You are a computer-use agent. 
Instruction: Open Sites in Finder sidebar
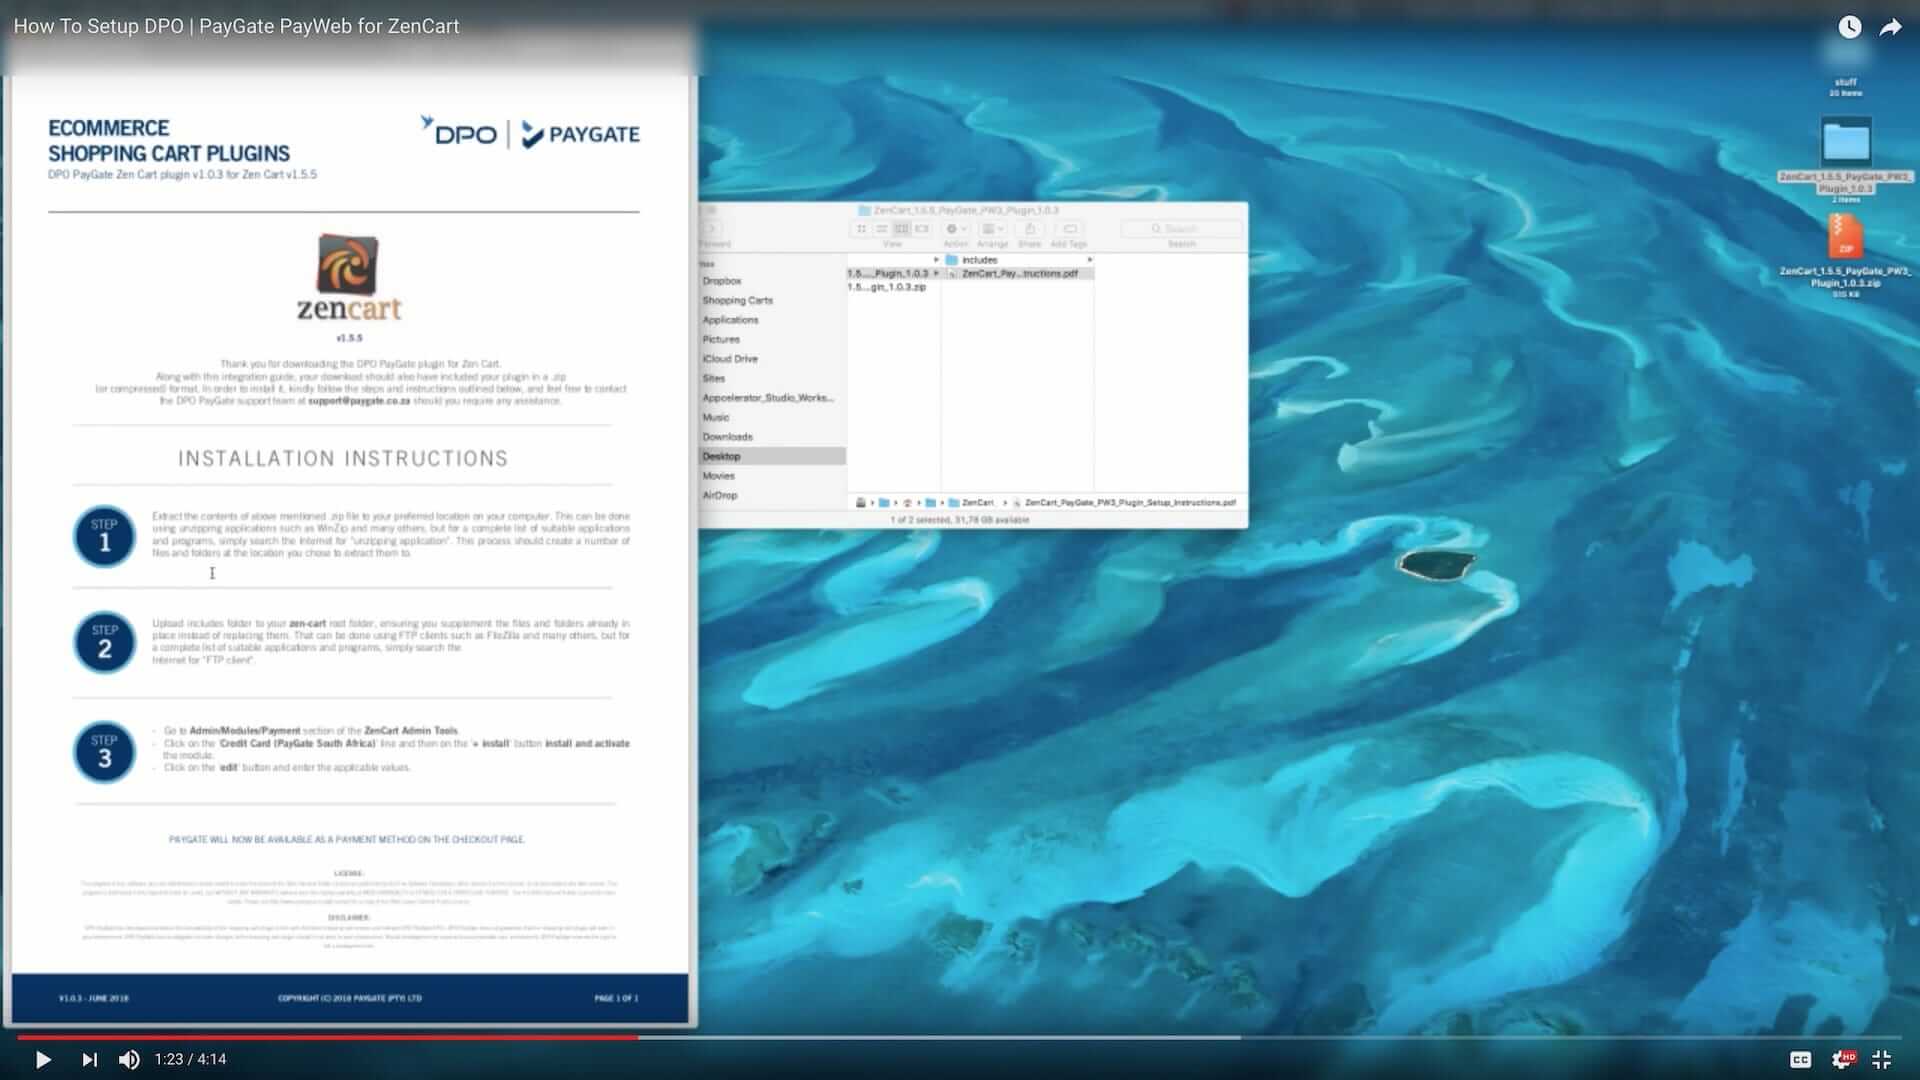(x=714, y=378)
